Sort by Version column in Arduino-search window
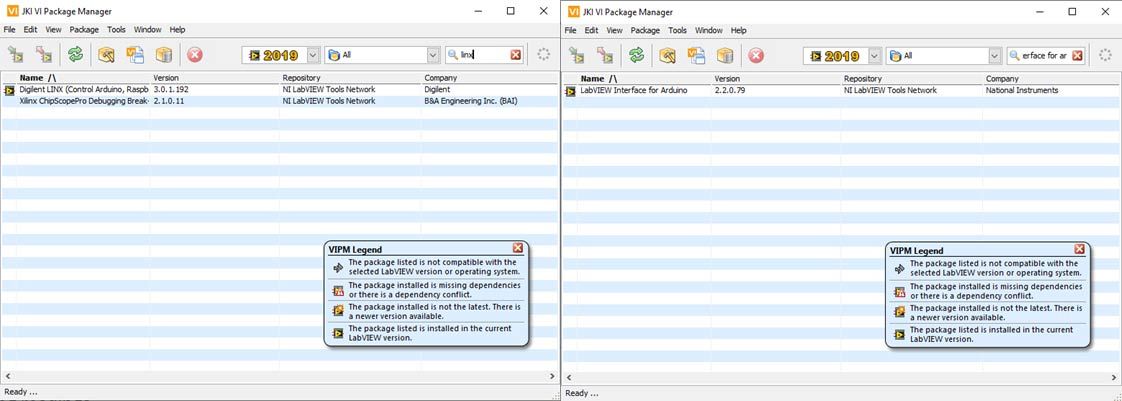The width and height of the screenshot is (1122, 401). (x=776, y=78)
